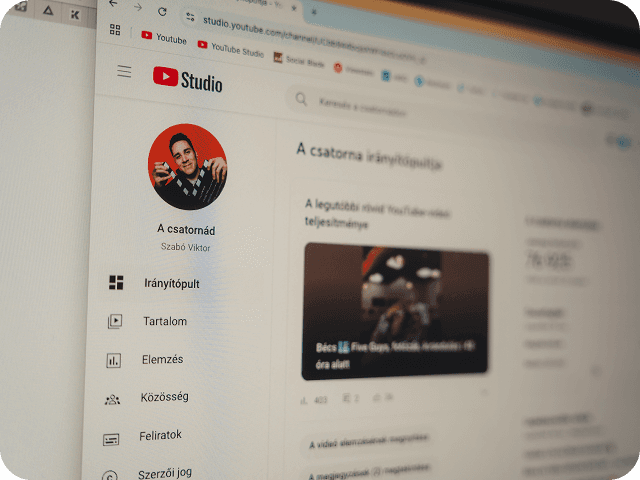
Task: Click the Elemzés bar chart icon
Action: (x=113, y=360)
